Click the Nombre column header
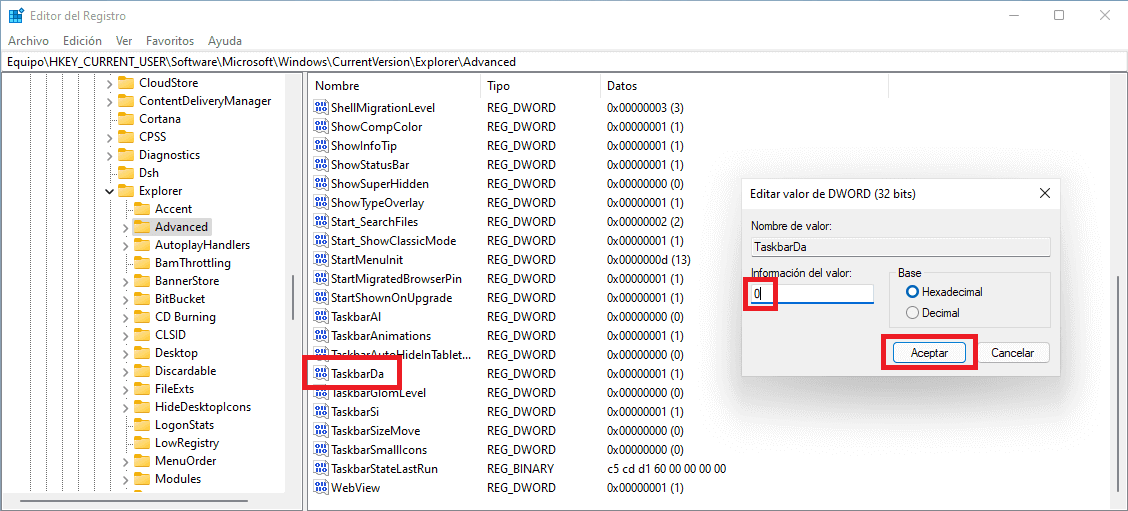 point(394,86)
